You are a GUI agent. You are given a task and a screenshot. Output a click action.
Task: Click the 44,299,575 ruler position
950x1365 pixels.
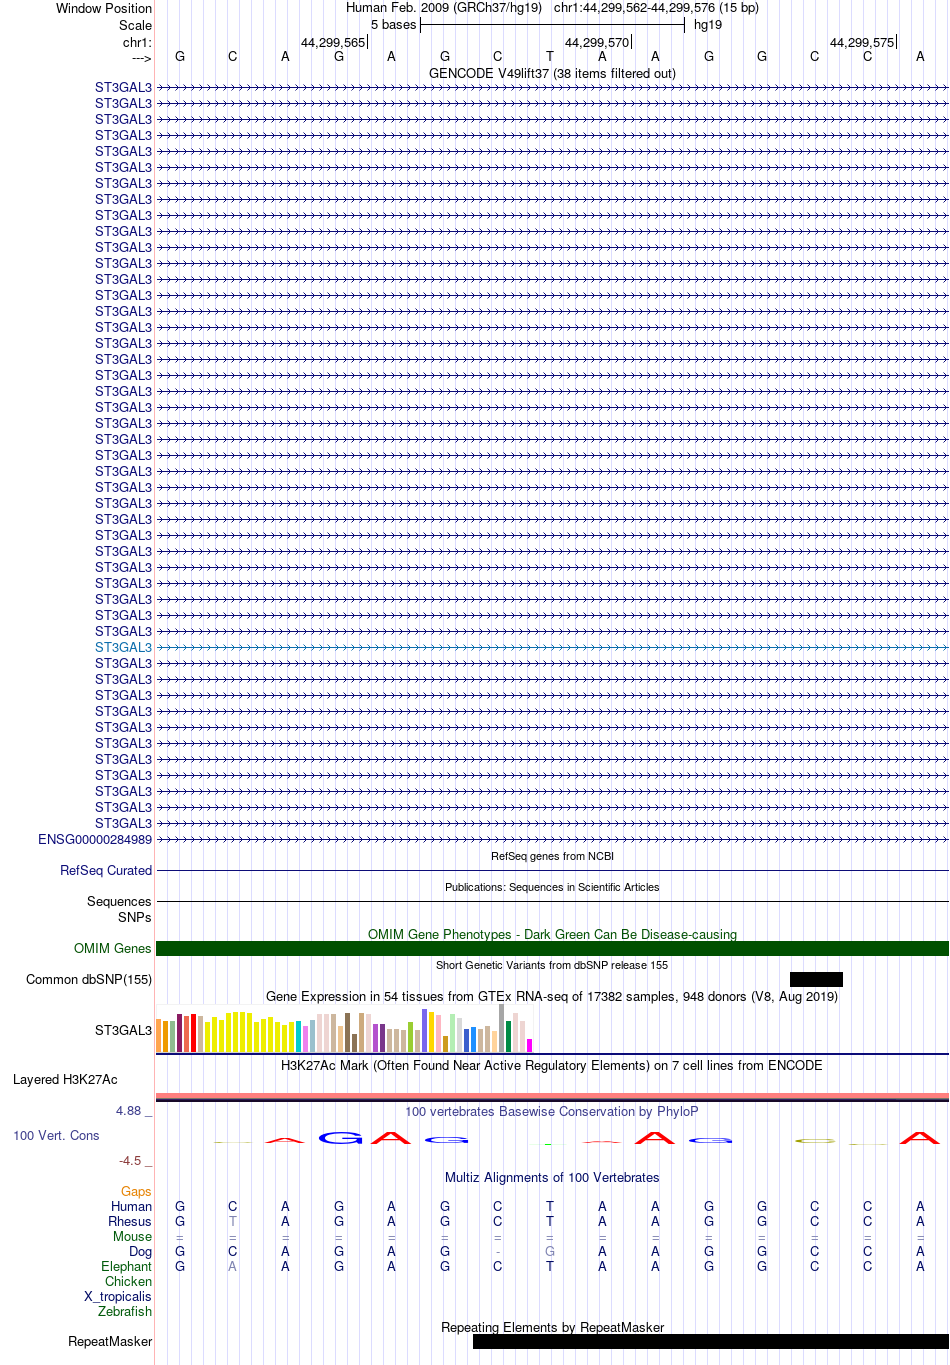pyautogui.click(x=862, y=42)
